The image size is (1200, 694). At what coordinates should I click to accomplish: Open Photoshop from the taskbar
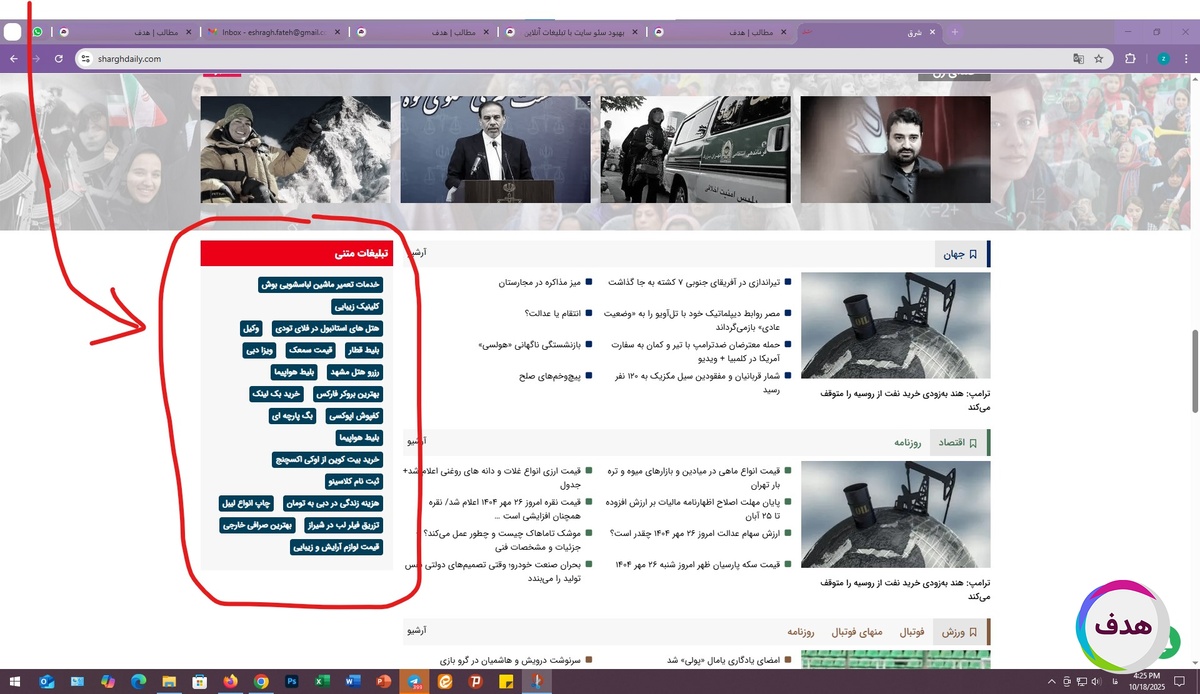pyautogui.click(x=292, y=682)
